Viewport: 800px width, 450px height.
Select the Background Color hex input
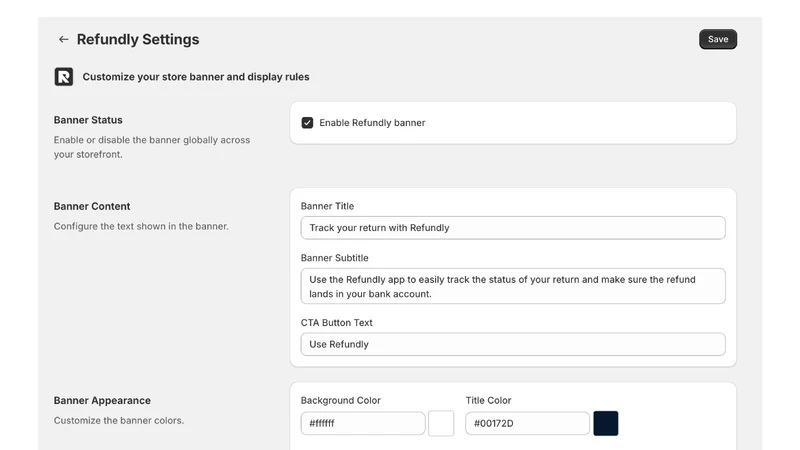pyautogui.click(x=363, y=423)
